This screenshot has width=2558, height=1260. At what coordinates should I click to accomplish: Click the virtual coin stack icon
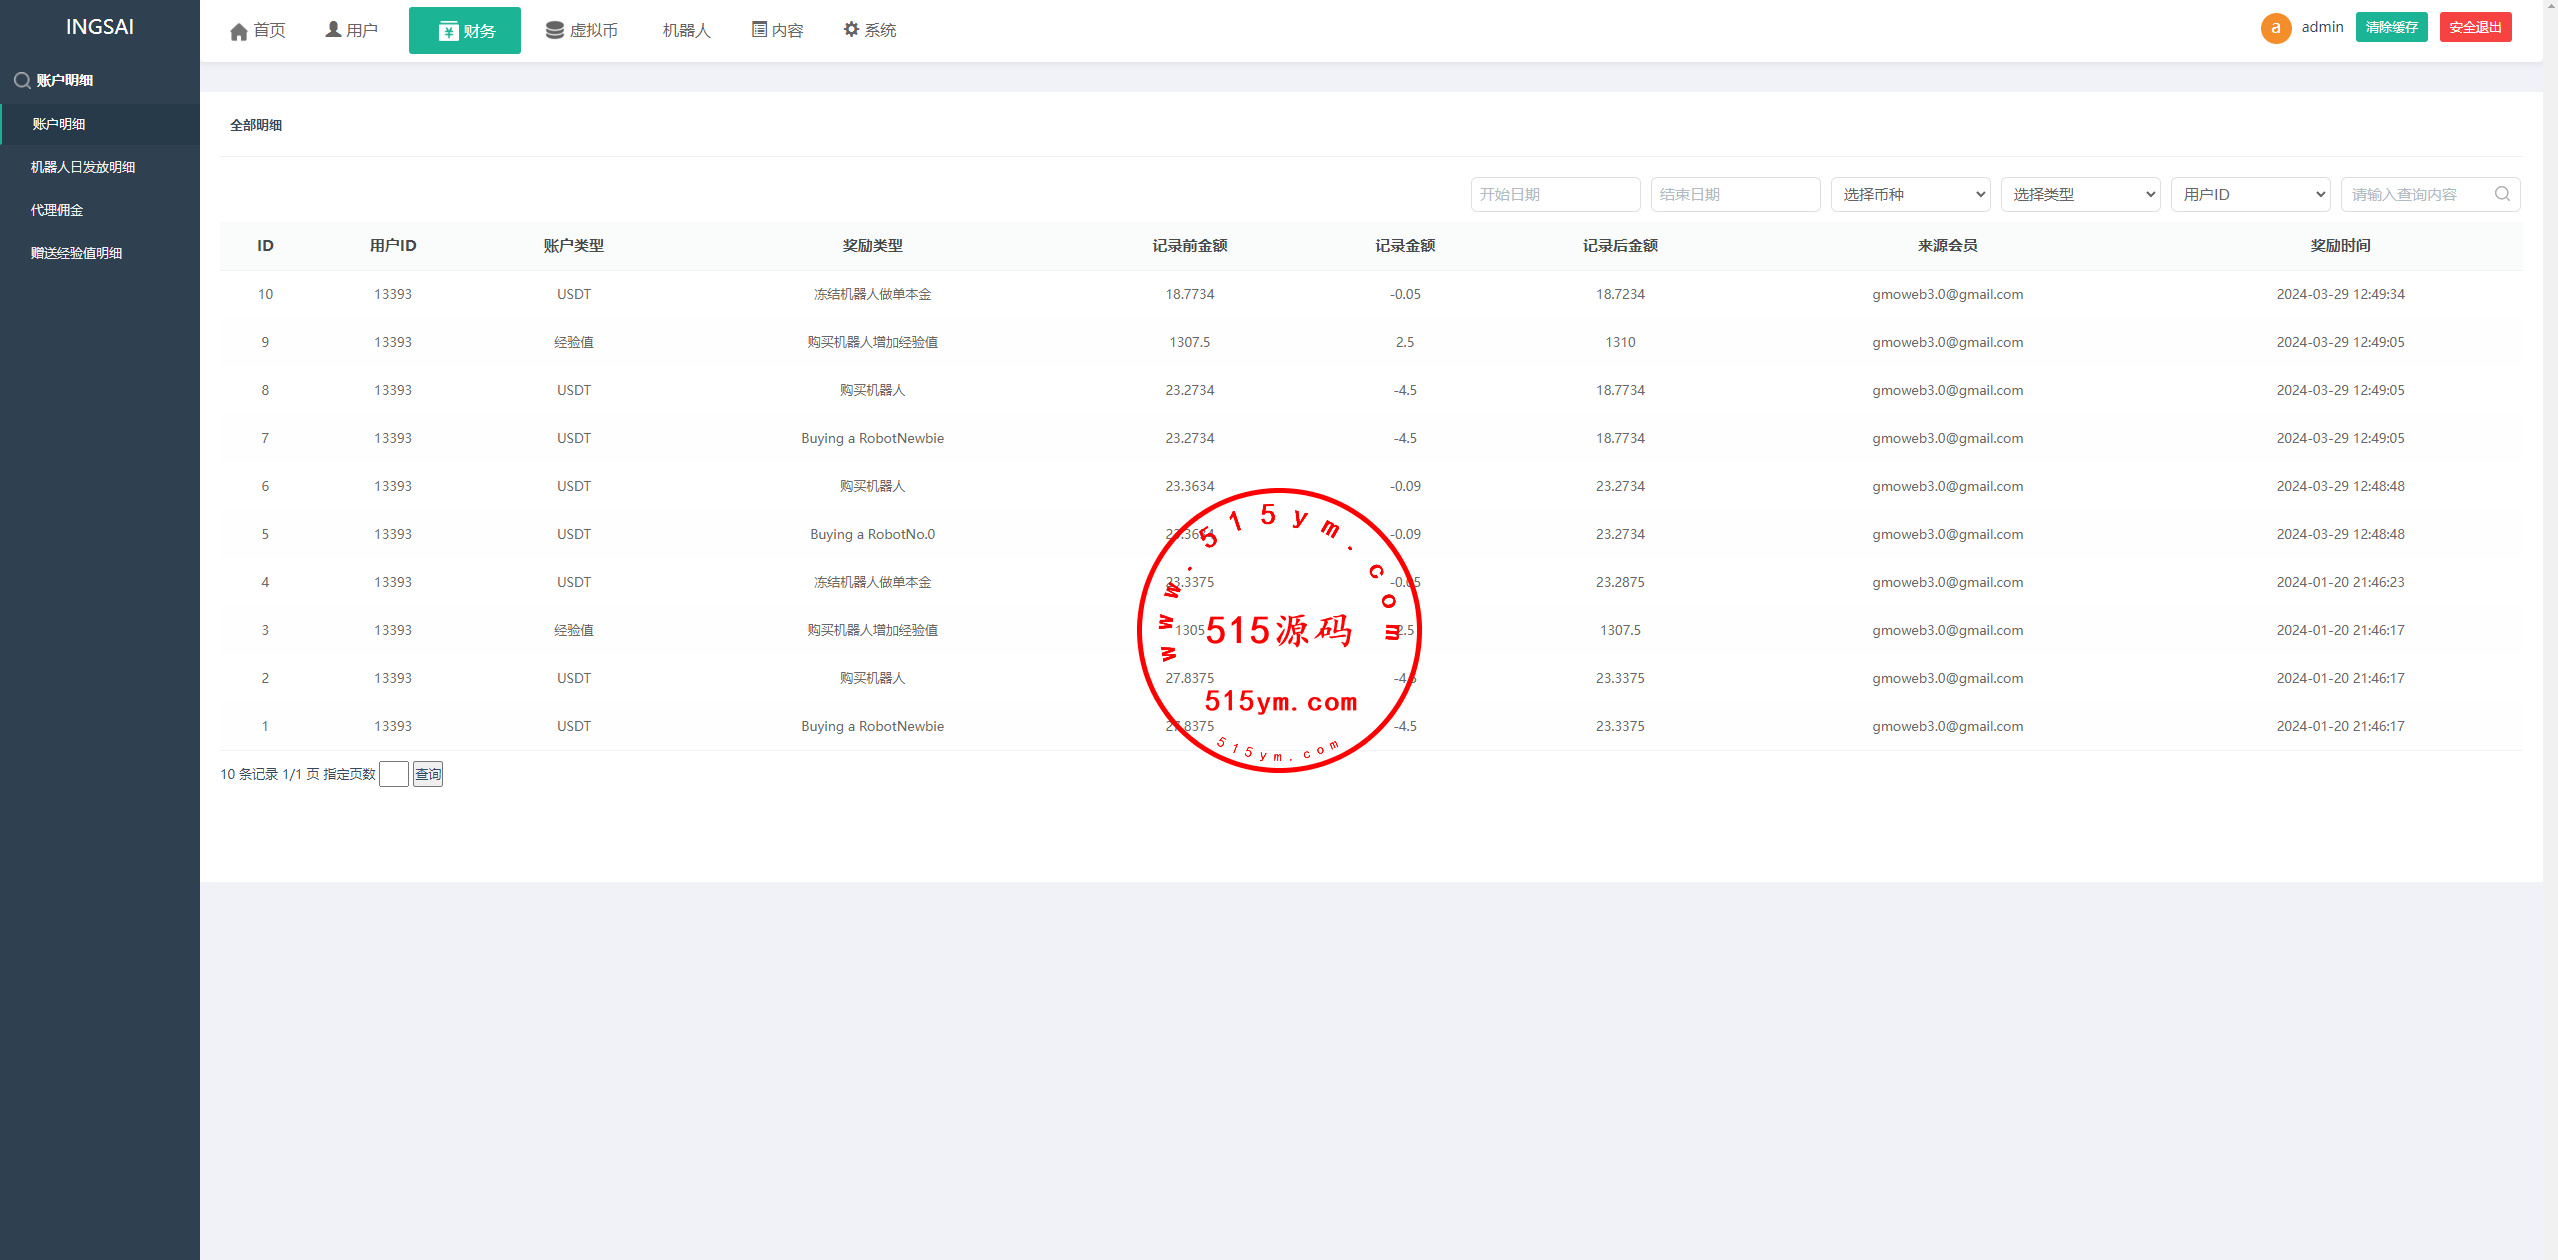point(554,30)
